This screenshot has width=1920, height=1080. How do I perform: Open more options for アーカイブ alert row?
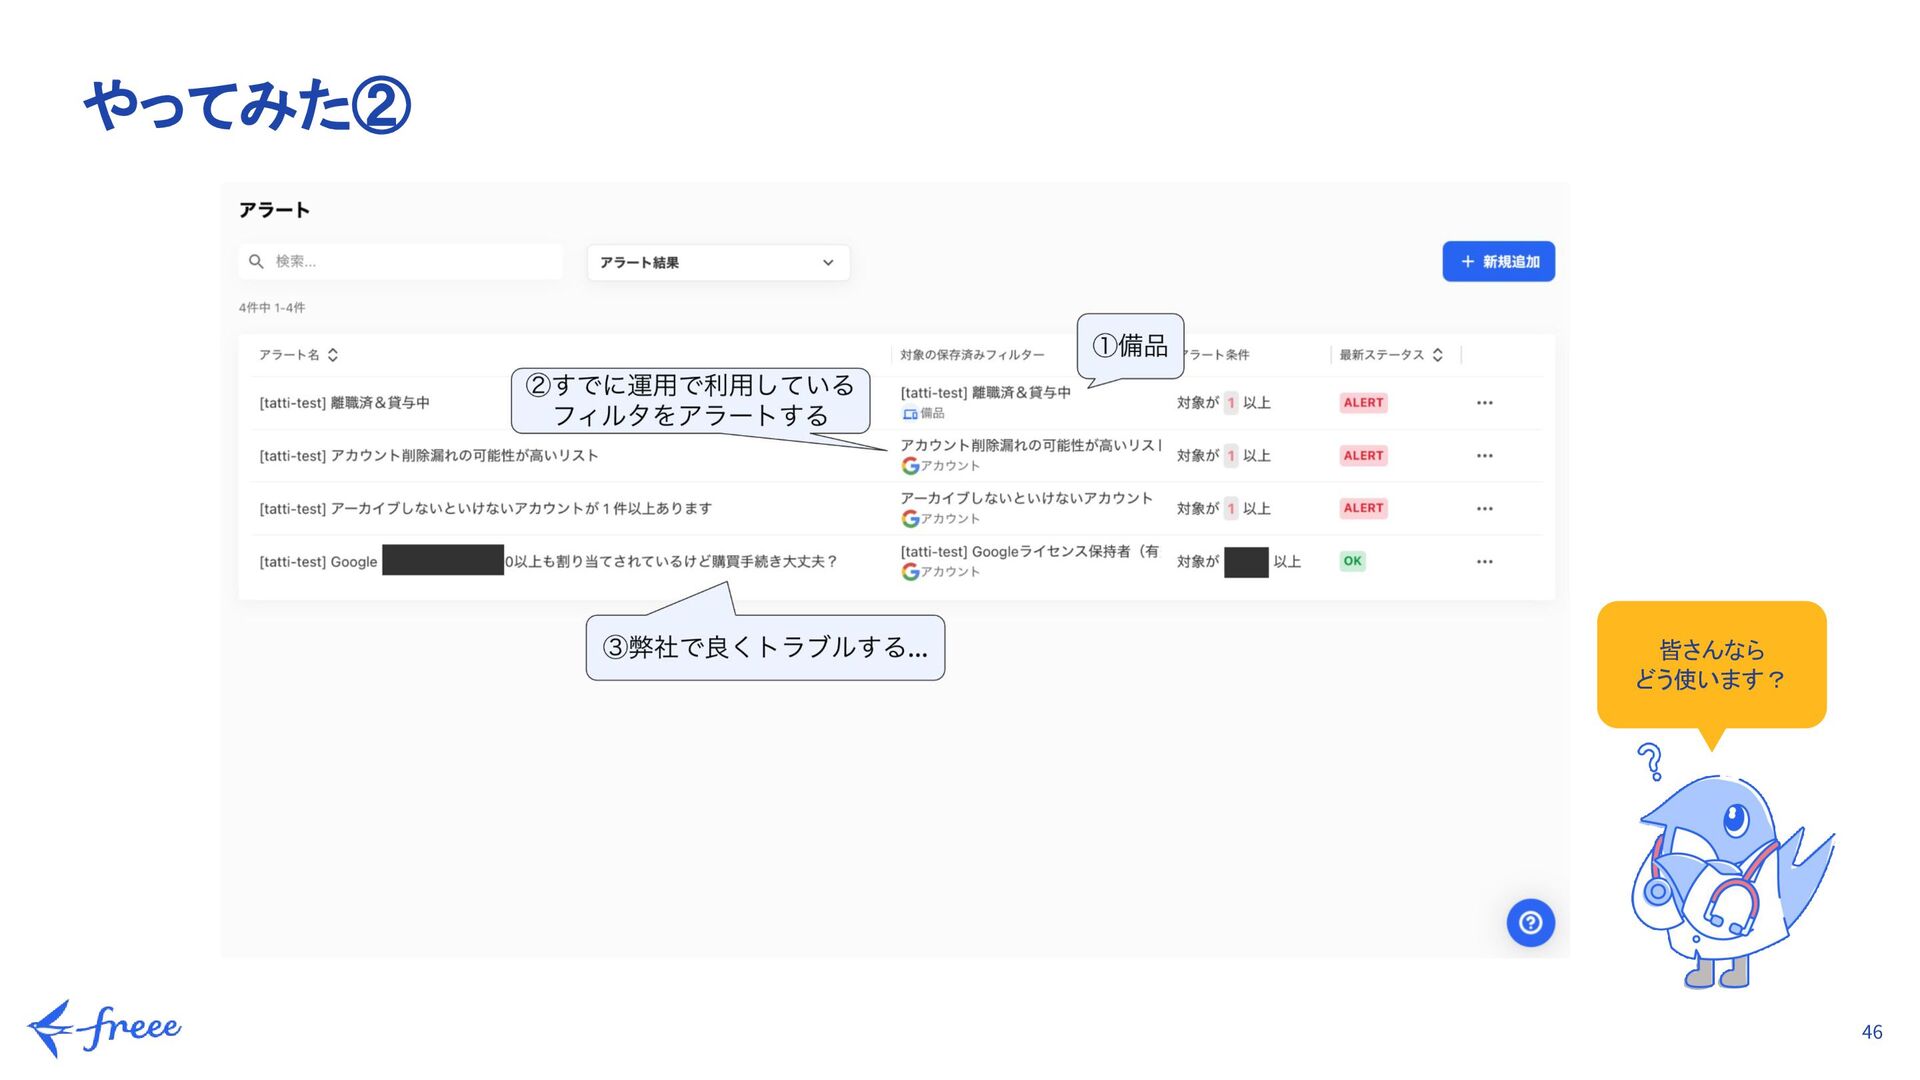pyautogui.click(x=1484, y=509)
